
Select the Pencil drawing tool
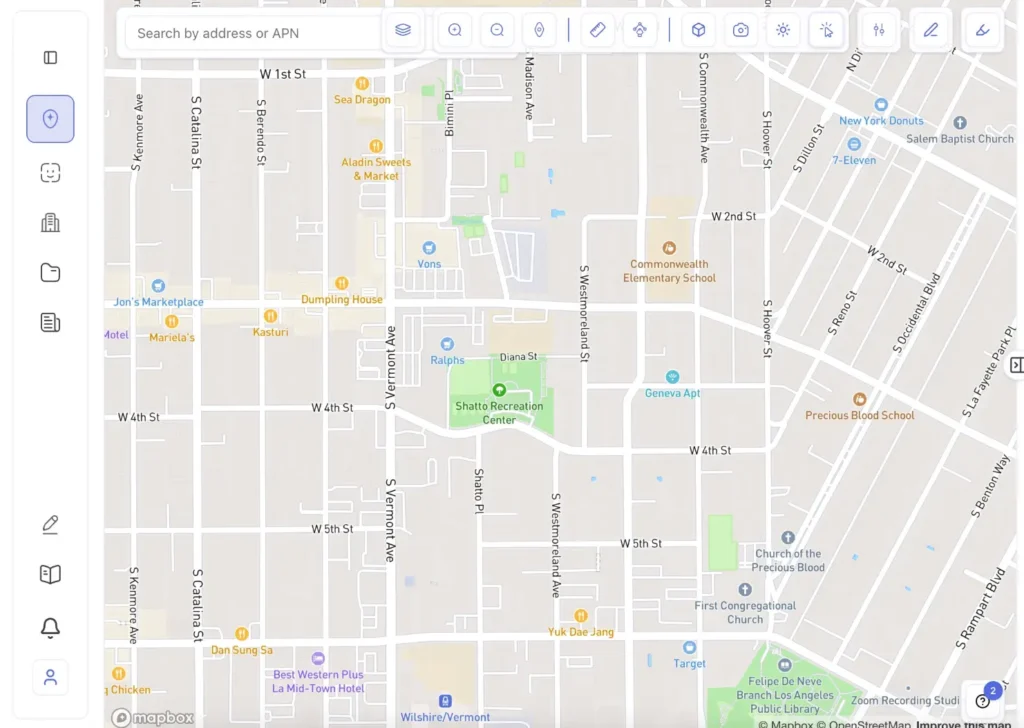click(930, 30)
